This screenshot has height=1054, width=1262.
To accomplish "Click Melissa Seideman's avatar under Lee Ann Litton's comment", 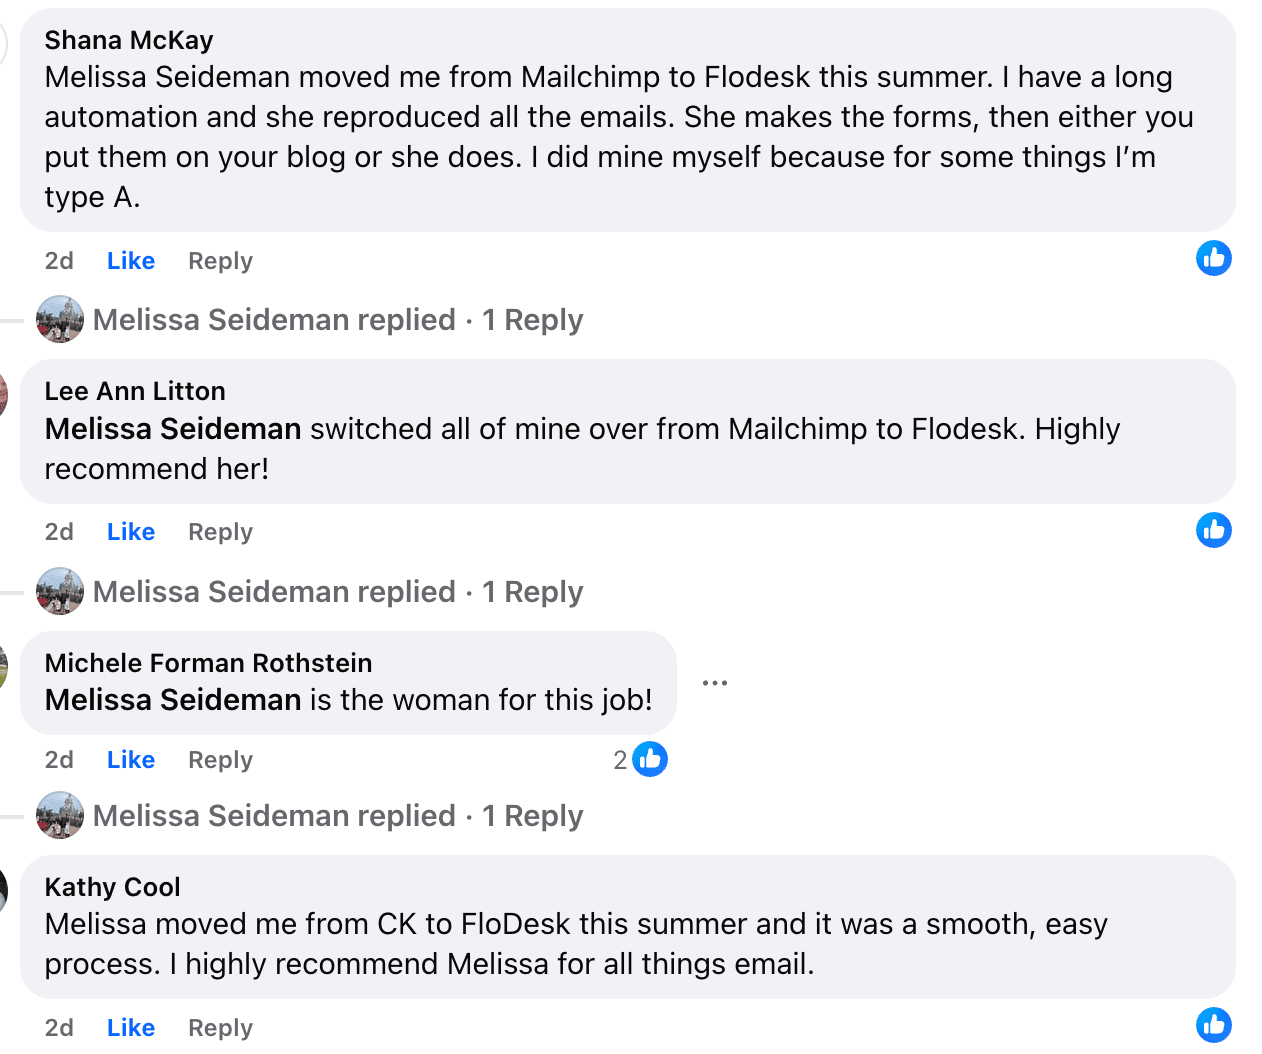I will click(x=60, y=592).
